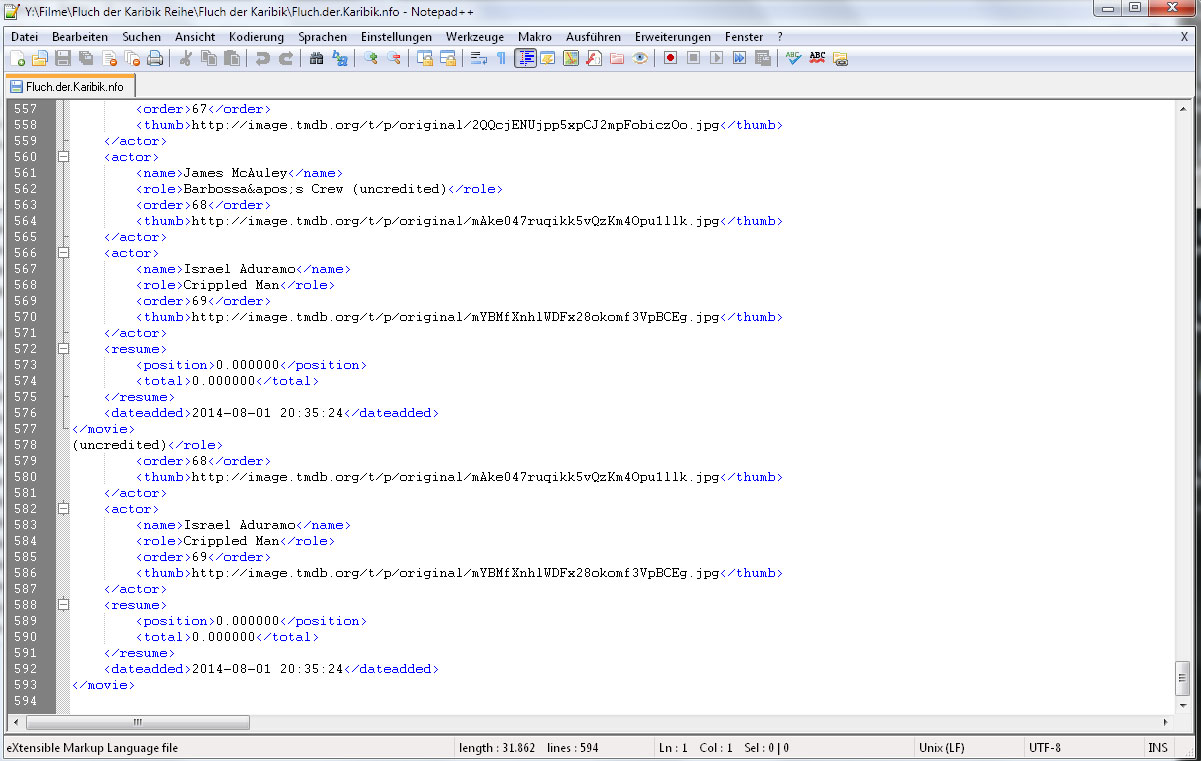Open the Ansicht menu

tap(195, 37)
